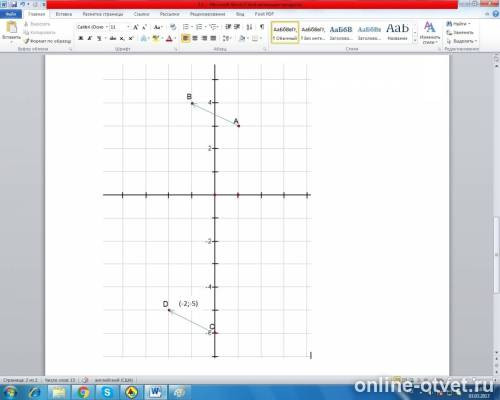Screen dimensions: 500x400
Task: Toggle bold formatting
Action: [80, 38]
